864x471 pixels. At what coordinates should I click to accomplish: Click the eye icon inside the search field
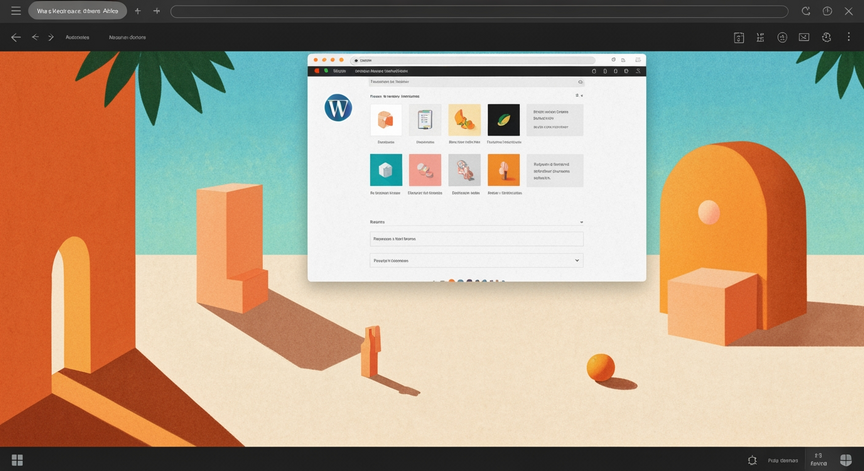(x=580, y=82)
